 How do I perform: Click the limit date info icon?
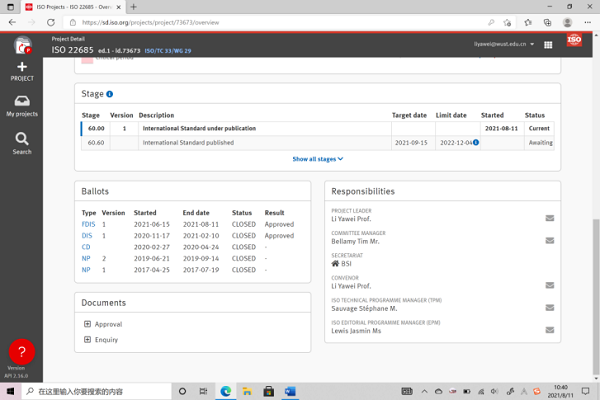click(x=476, y=143)
